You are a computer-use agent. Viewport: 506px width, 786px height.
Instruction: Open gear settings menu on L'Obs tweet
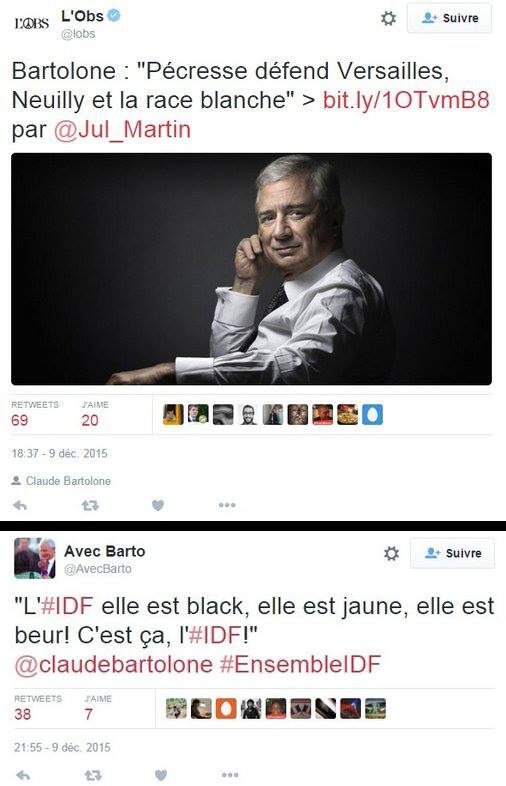[388, 19]
